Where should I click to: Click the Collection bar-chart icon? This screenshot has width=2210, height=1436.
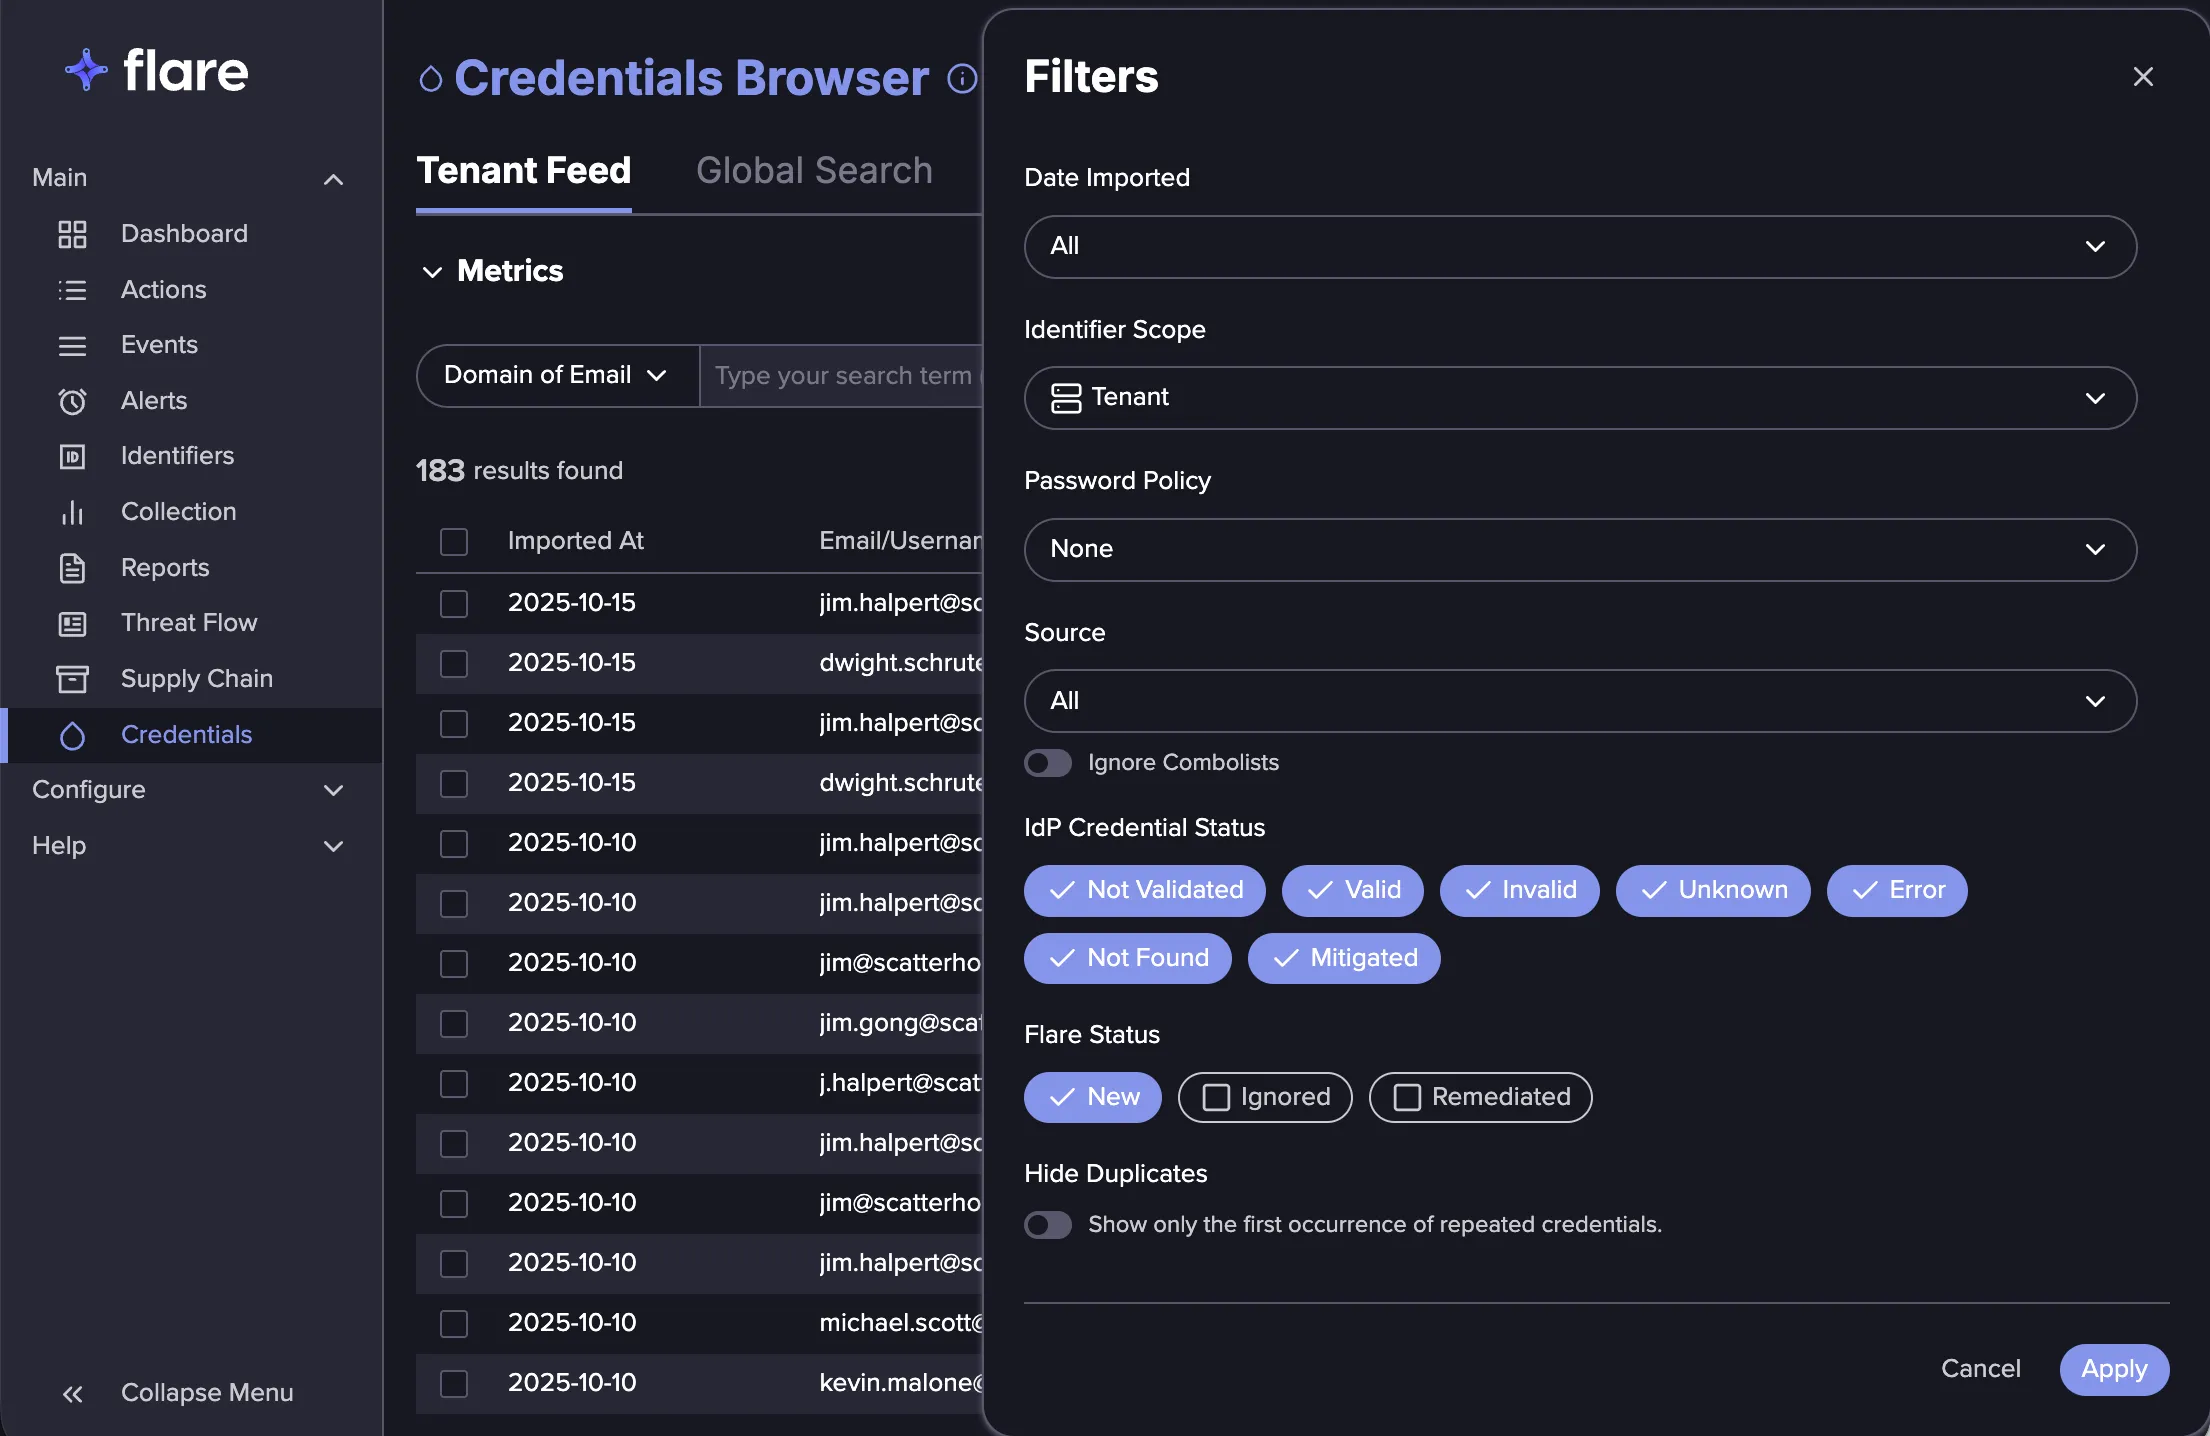72,512
